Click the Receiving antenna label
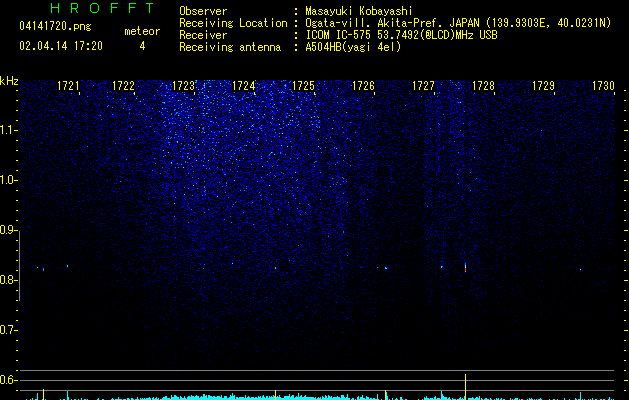Screen dimensions: 629x400 [x=230, y=47]
